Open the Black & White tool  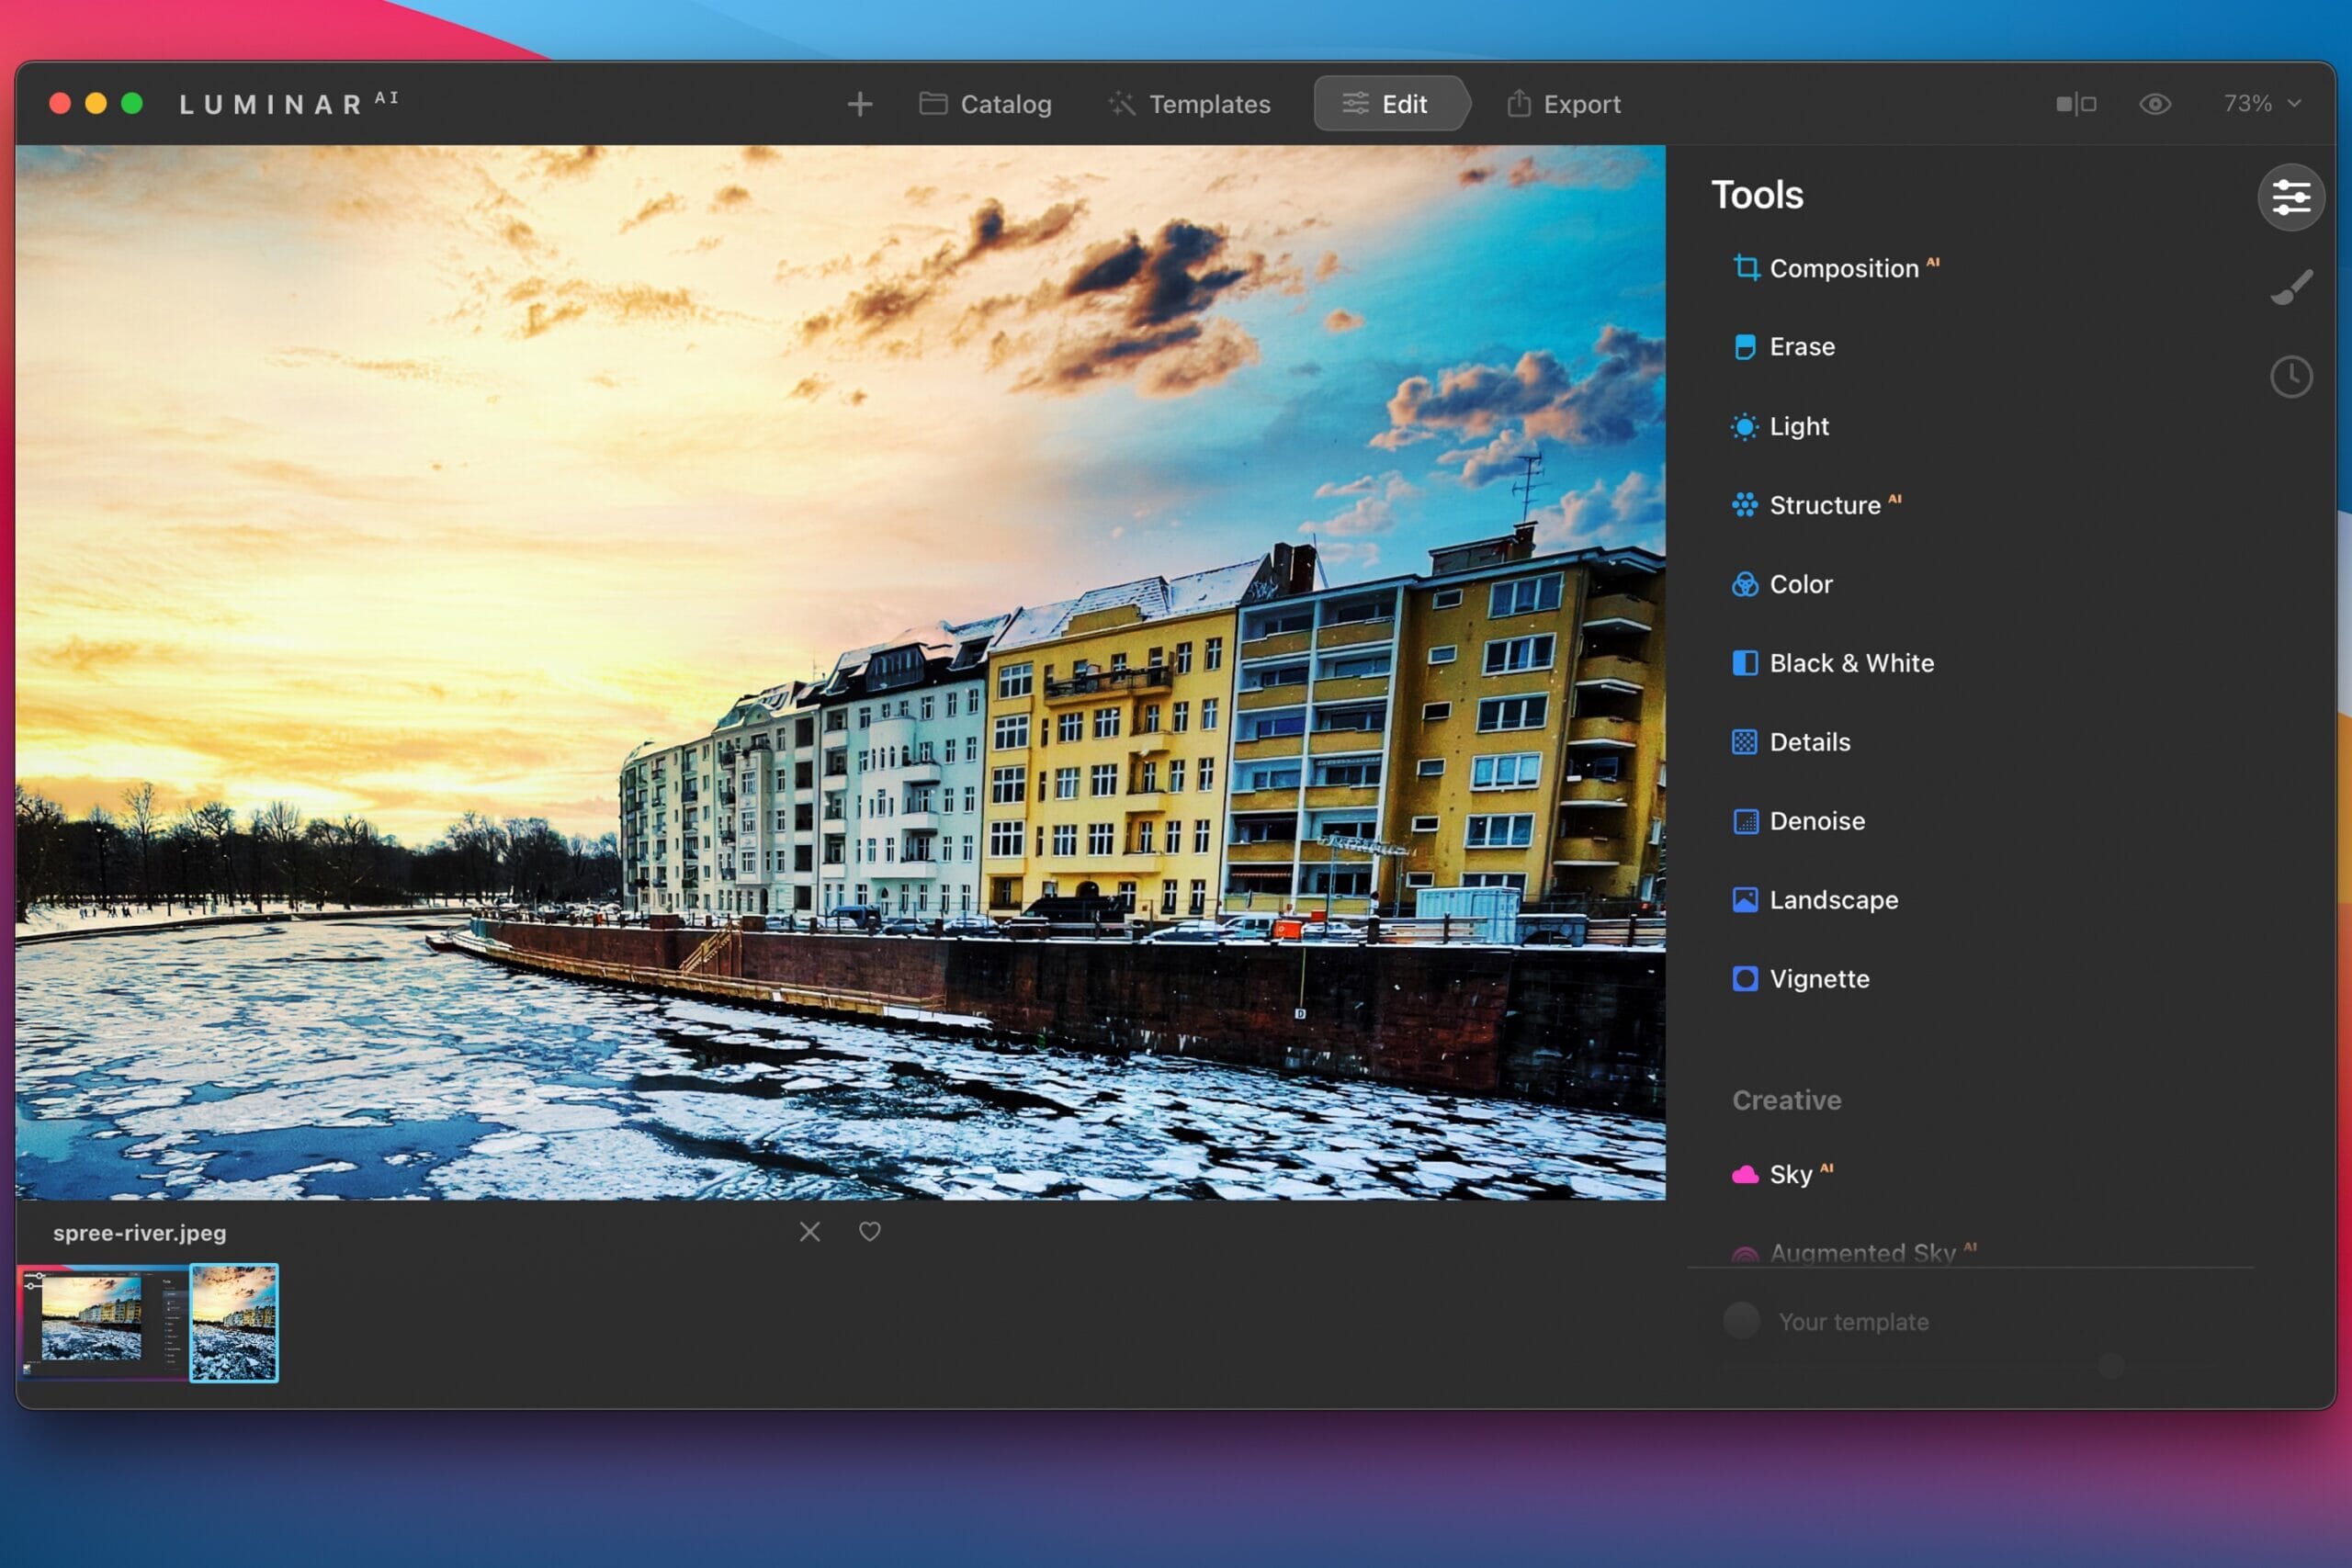pyautogui.click(x=1851, y=663)
